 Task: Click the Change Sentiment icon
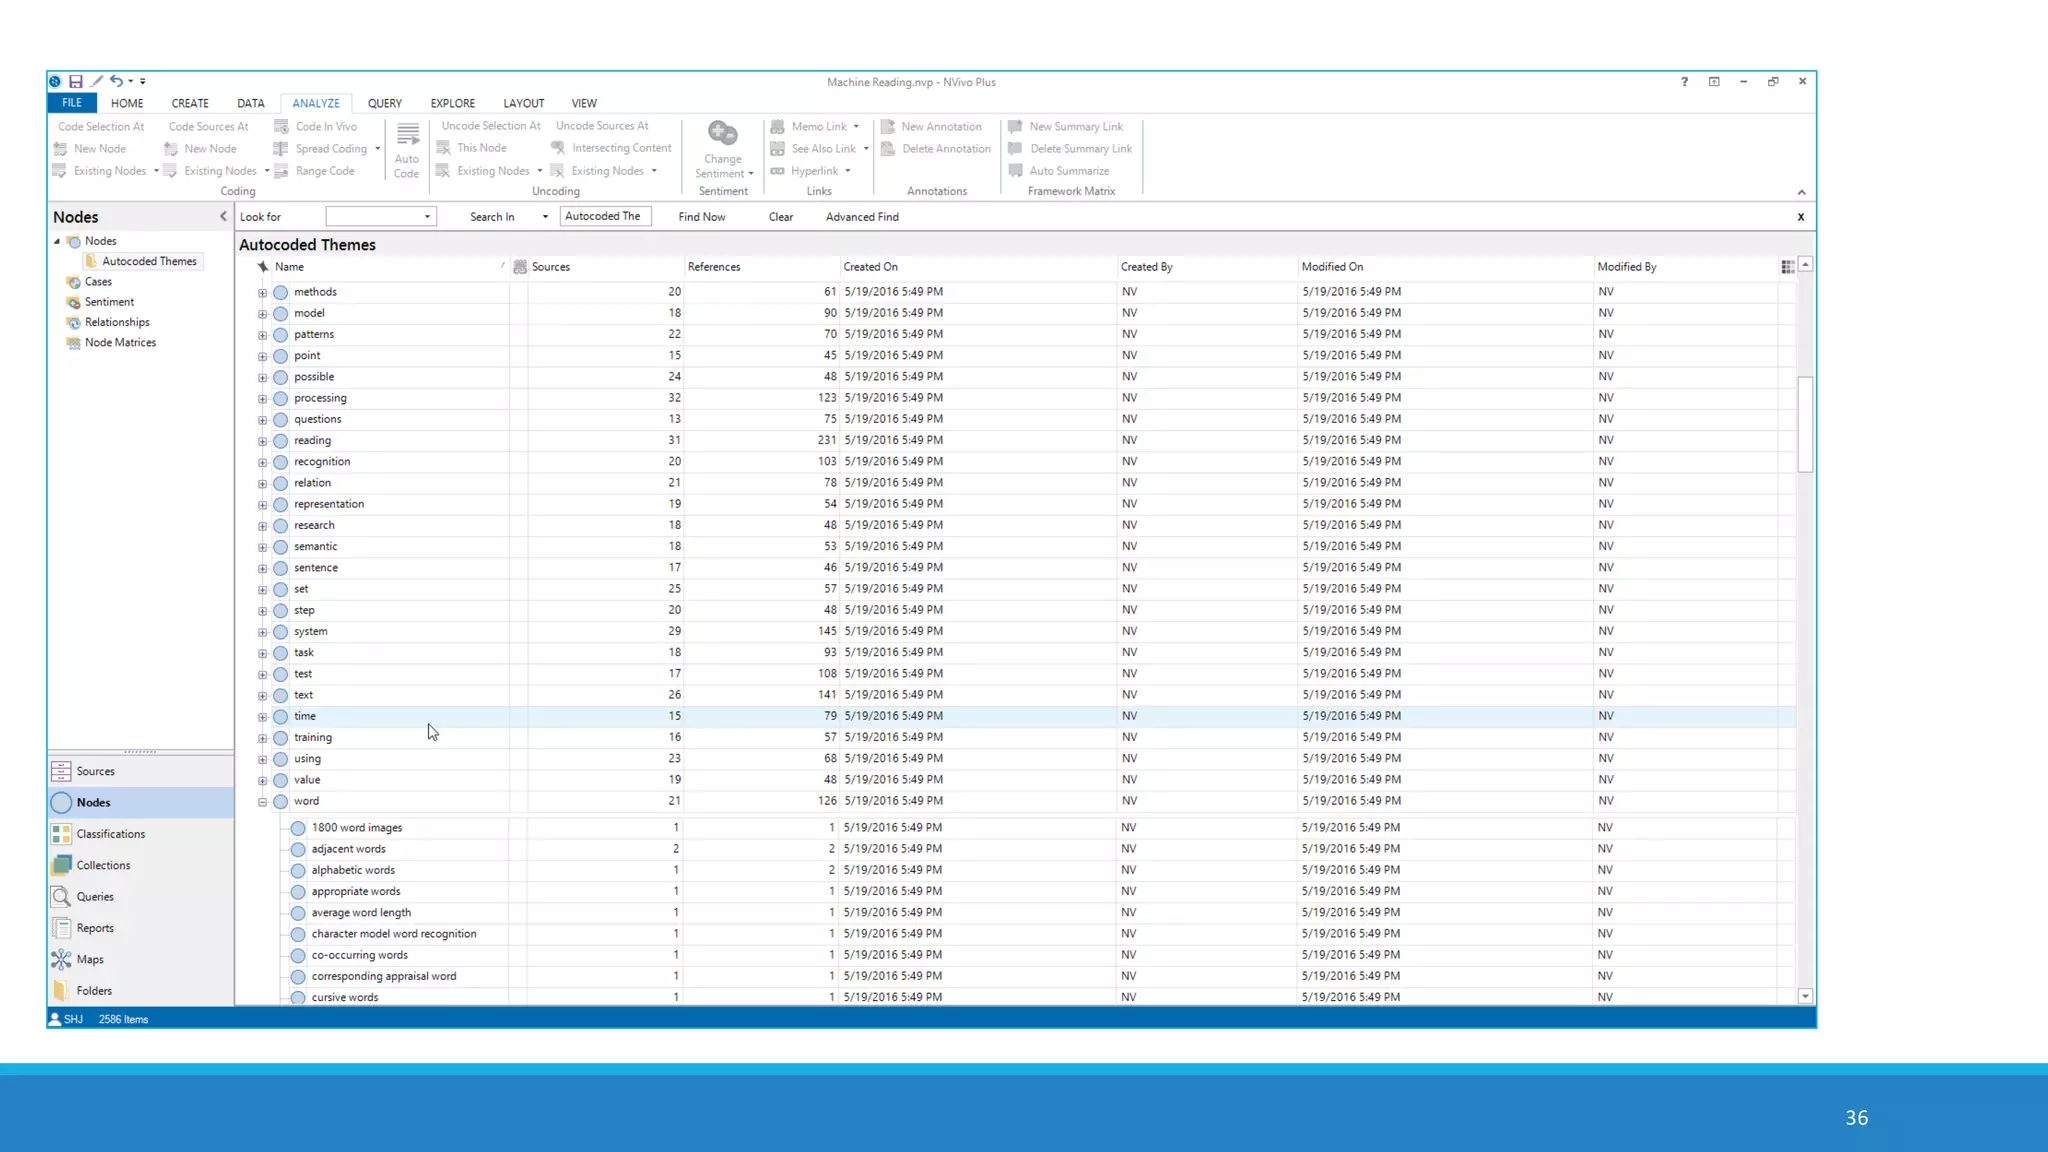pyautogui.click(x=722, y=133)
